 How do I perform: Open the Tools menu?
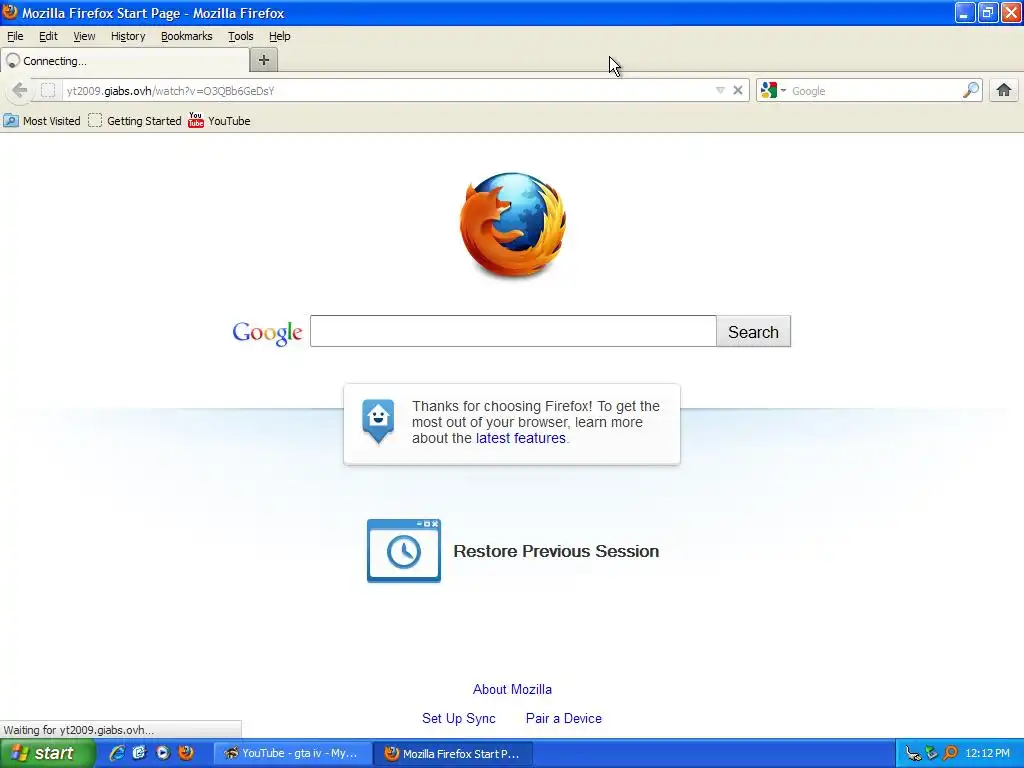click(x=240, y=36)
